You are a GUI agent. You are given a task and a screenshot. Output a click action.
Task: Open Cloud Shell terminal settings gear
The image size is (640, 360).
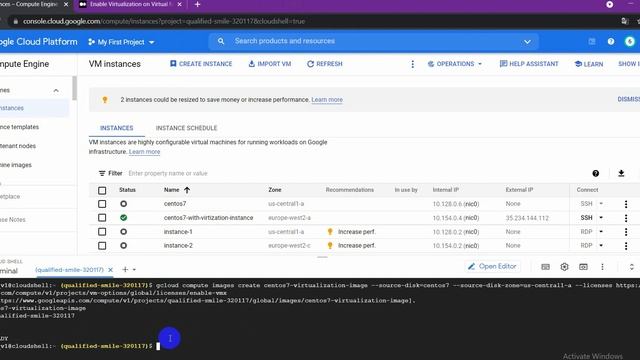[x=564, y=267]
